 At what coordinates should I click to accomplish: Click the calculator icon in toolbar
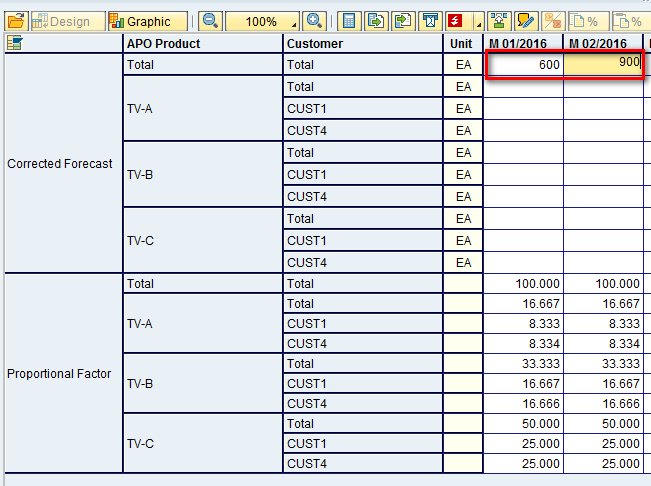coord(349,21)
